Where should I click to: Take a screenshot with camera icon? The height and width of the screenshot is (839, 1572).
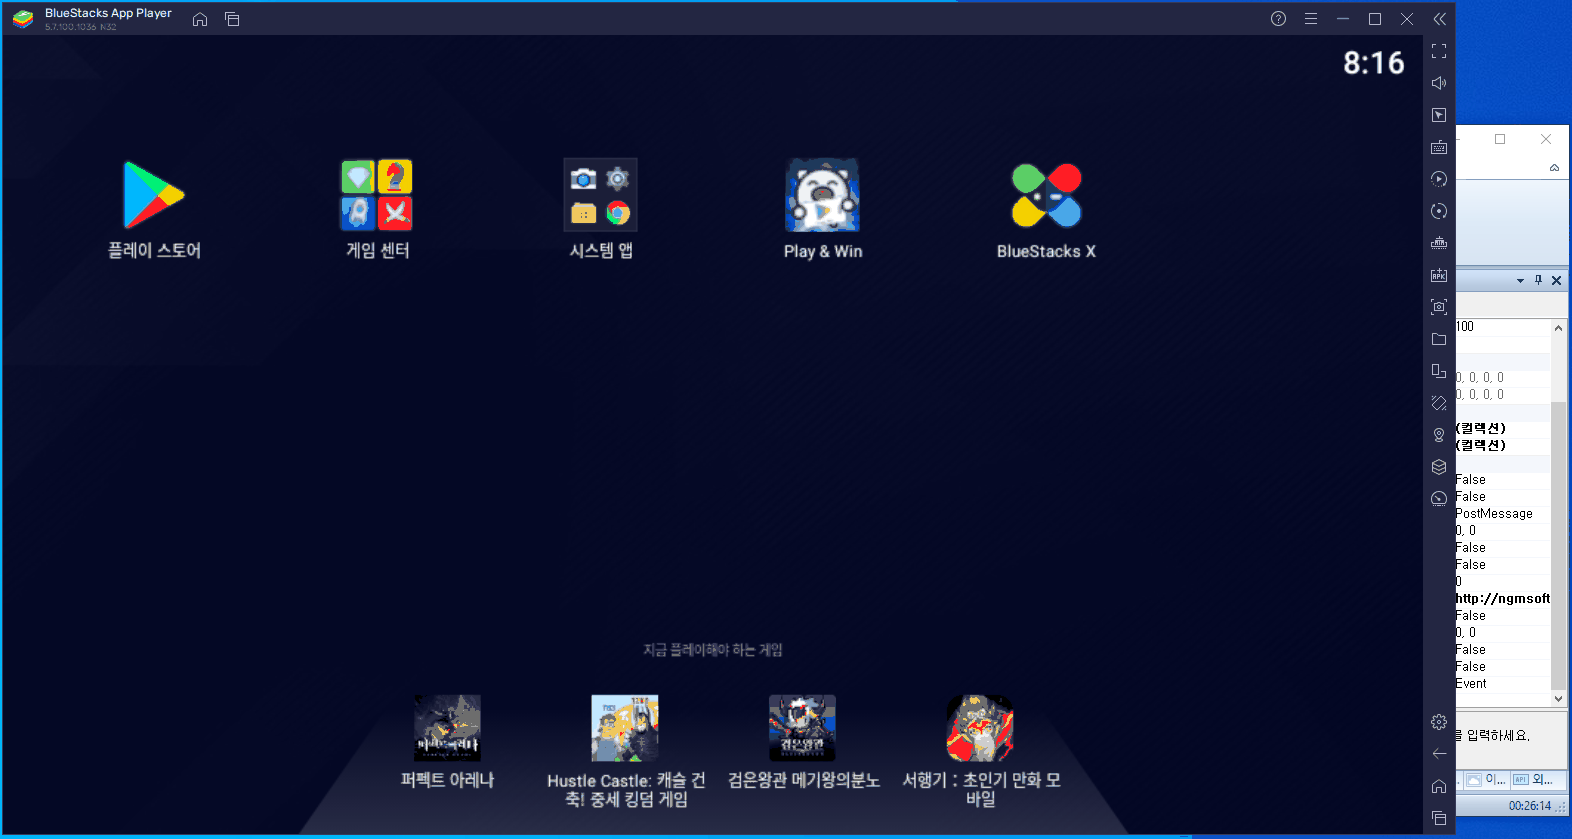(x=1439, y=307)
